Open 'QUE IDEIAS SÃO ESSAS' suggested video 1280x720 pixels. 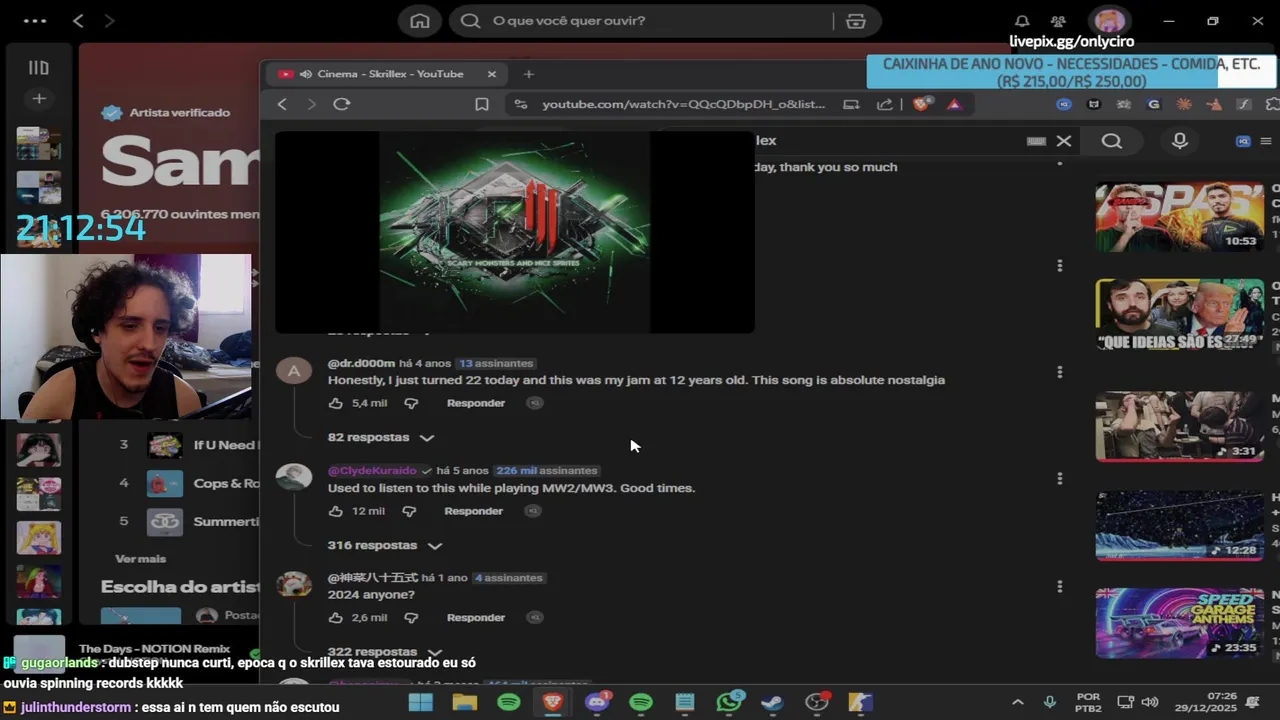pos(1179,315)
